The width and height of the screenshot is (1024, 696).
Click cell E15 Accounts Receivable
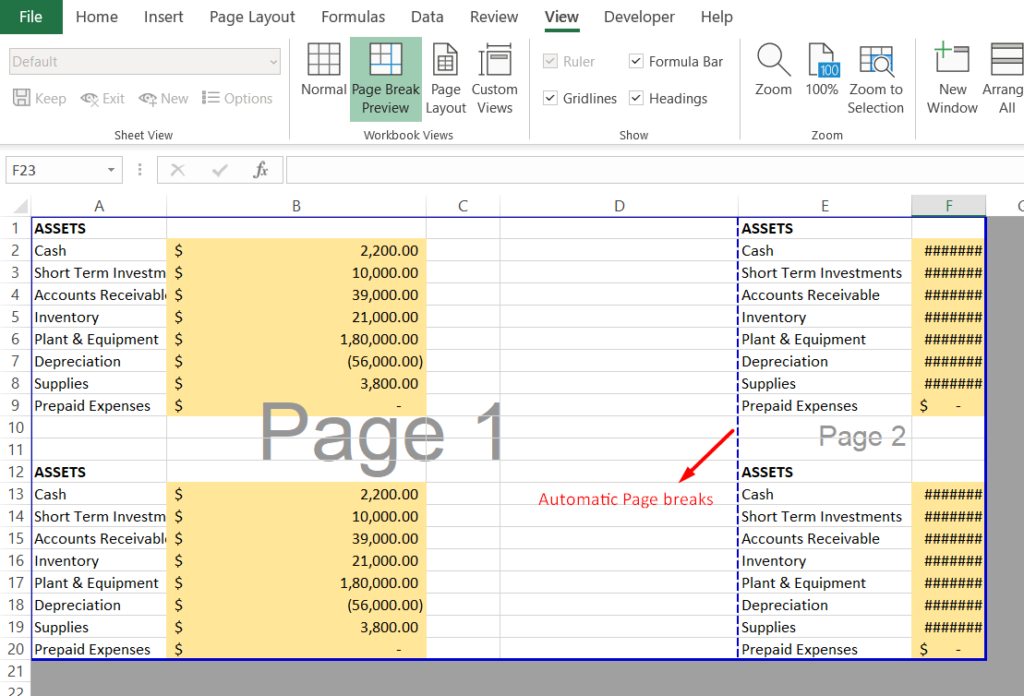[x=825, y=539]
